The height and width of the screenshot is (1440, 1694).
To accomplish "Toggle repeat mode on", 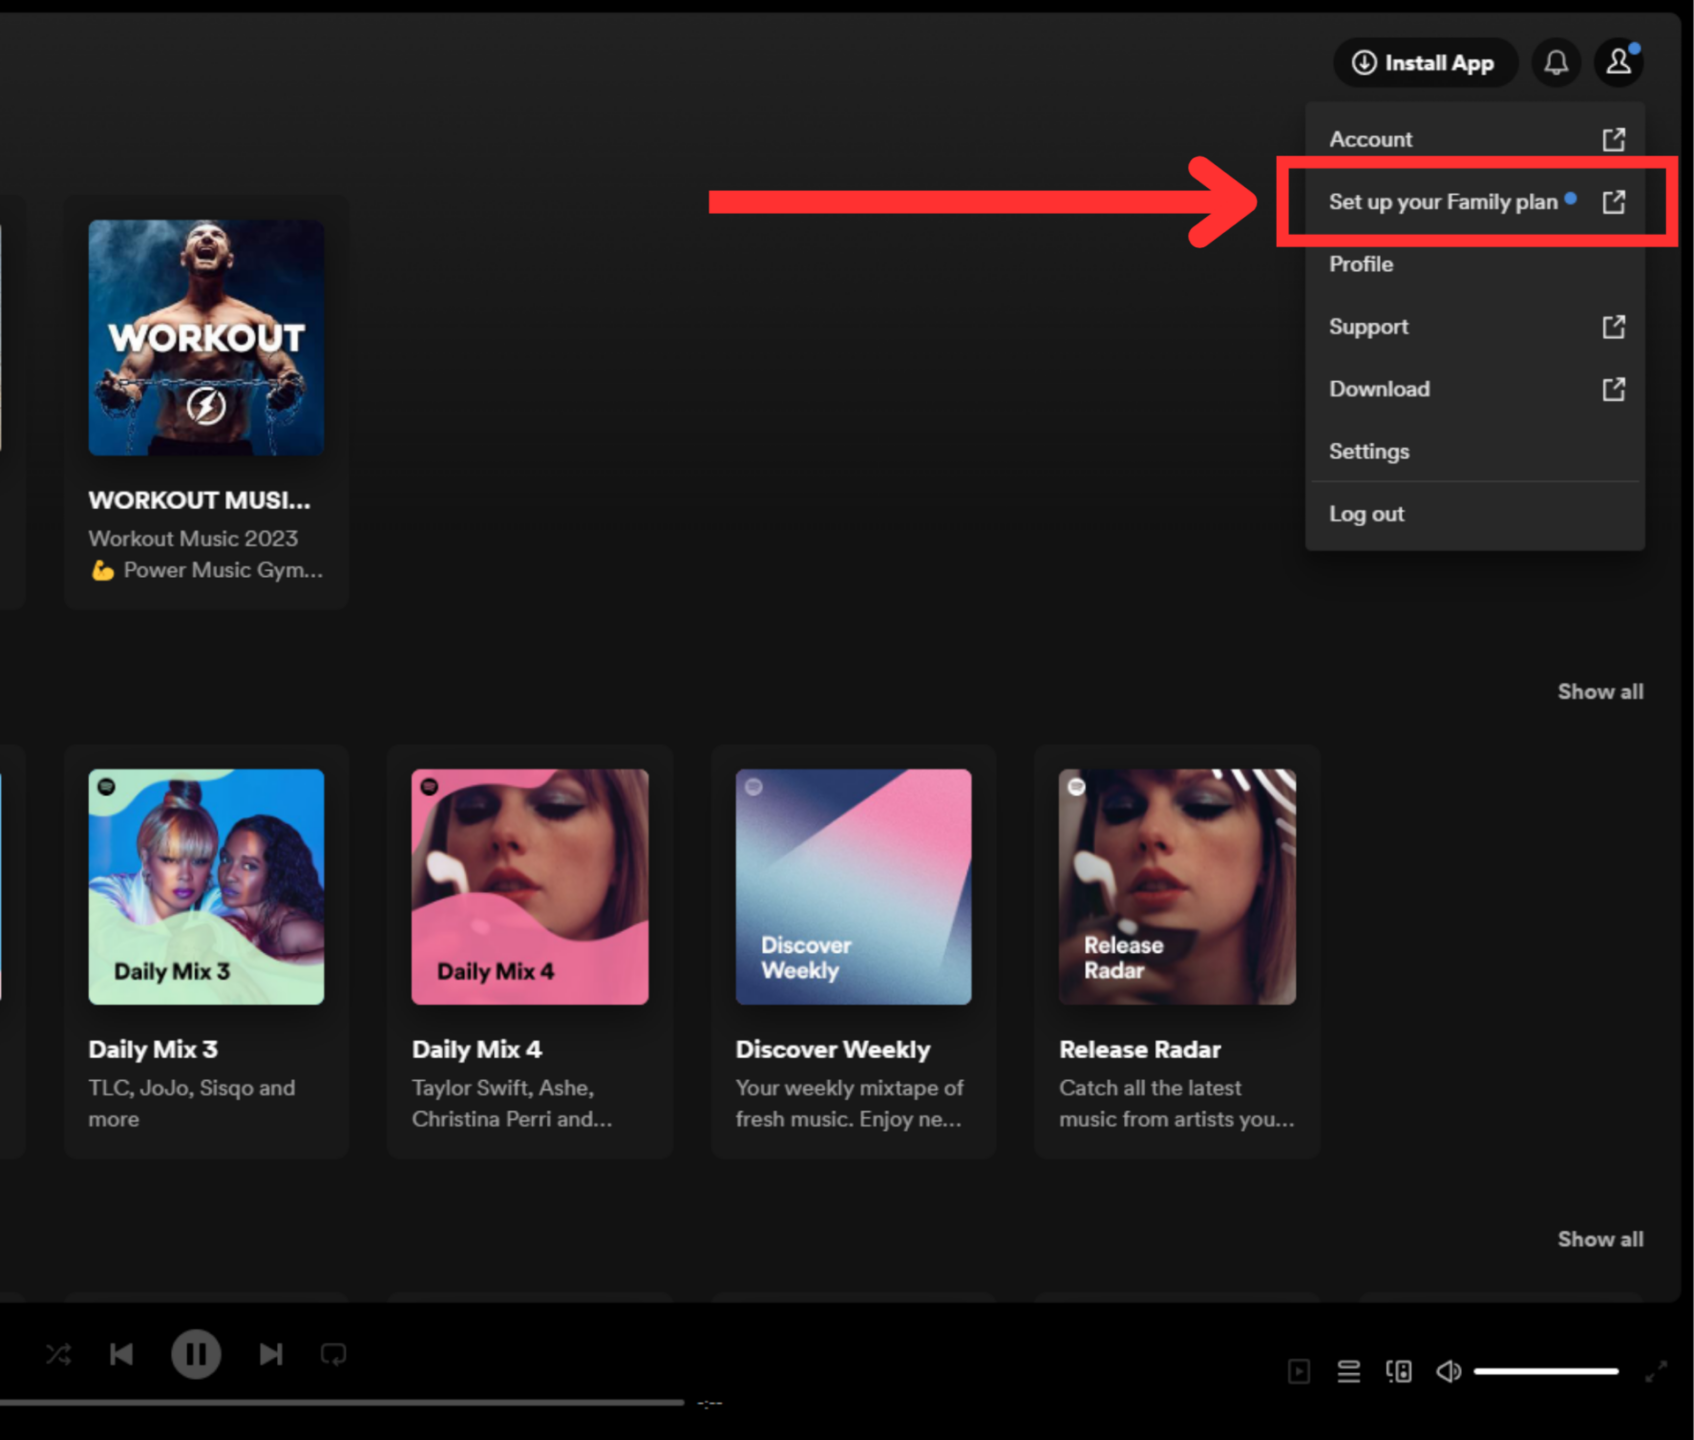I will point(333,1353).
